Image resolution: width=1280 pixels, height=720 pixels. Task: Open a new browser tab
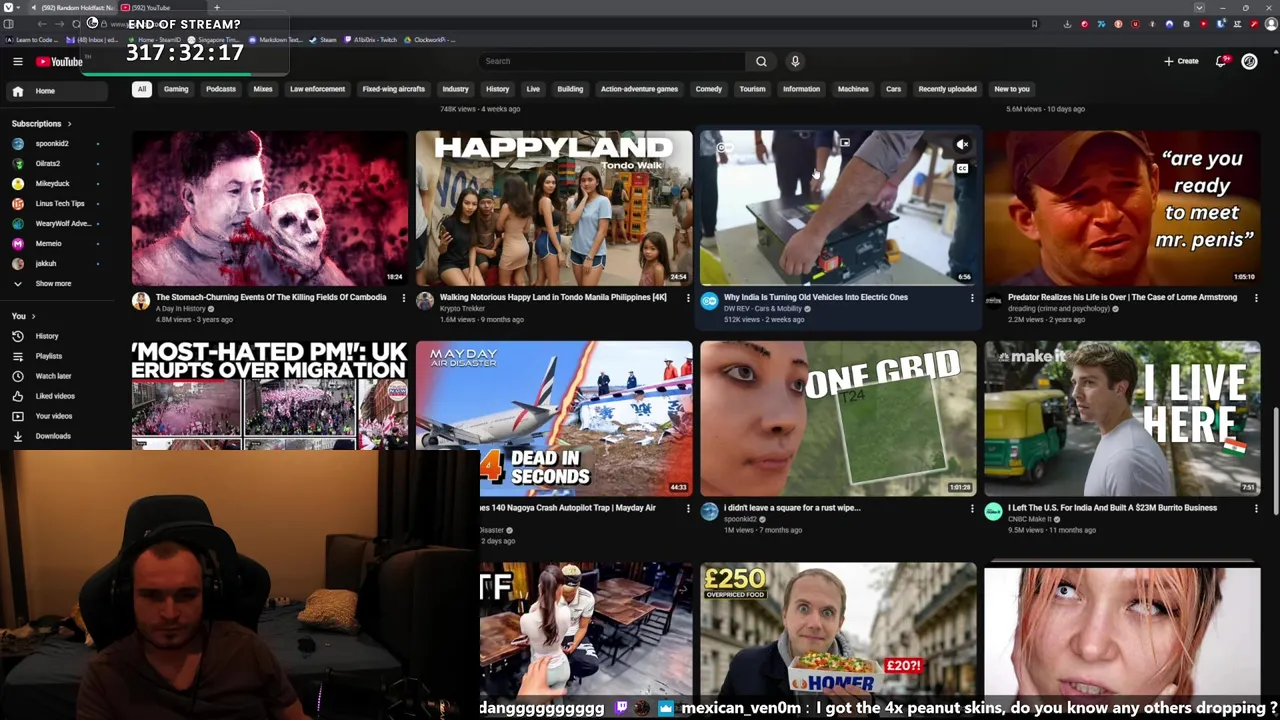217,8
